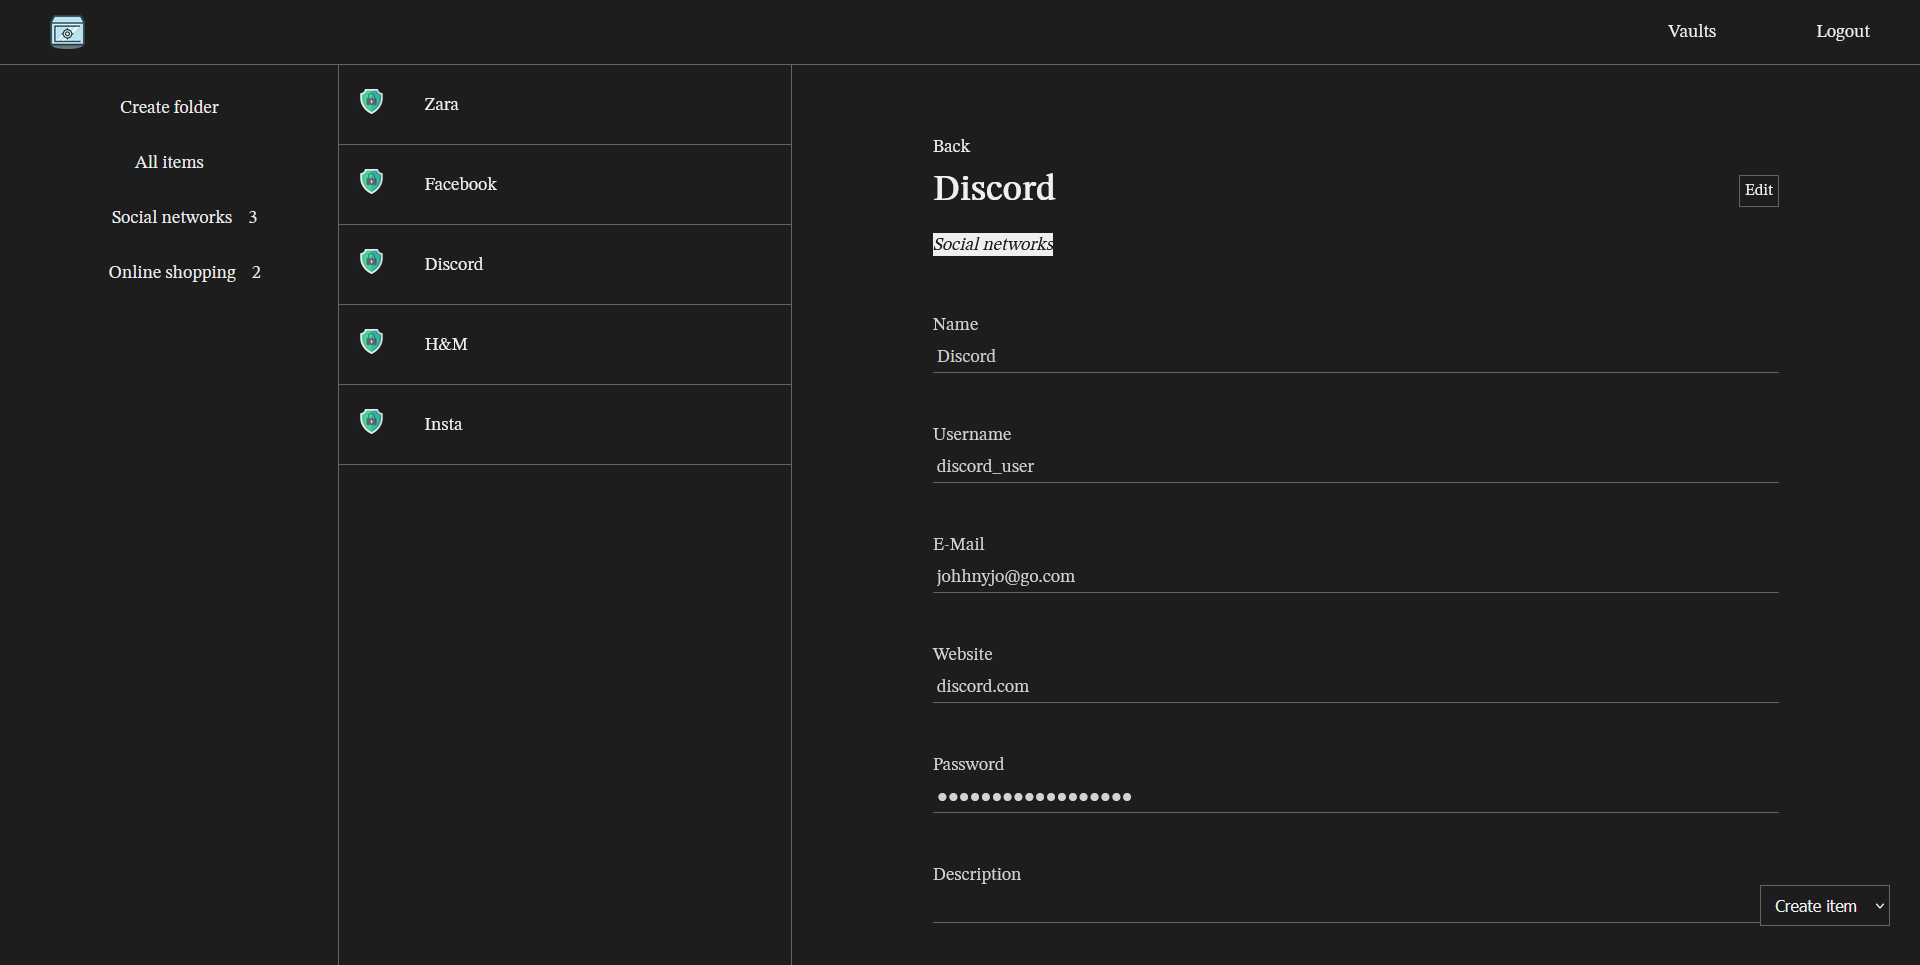
Task: Click the shield icon next to Zara
Action: pyautogui.click(x=371, y=101)
